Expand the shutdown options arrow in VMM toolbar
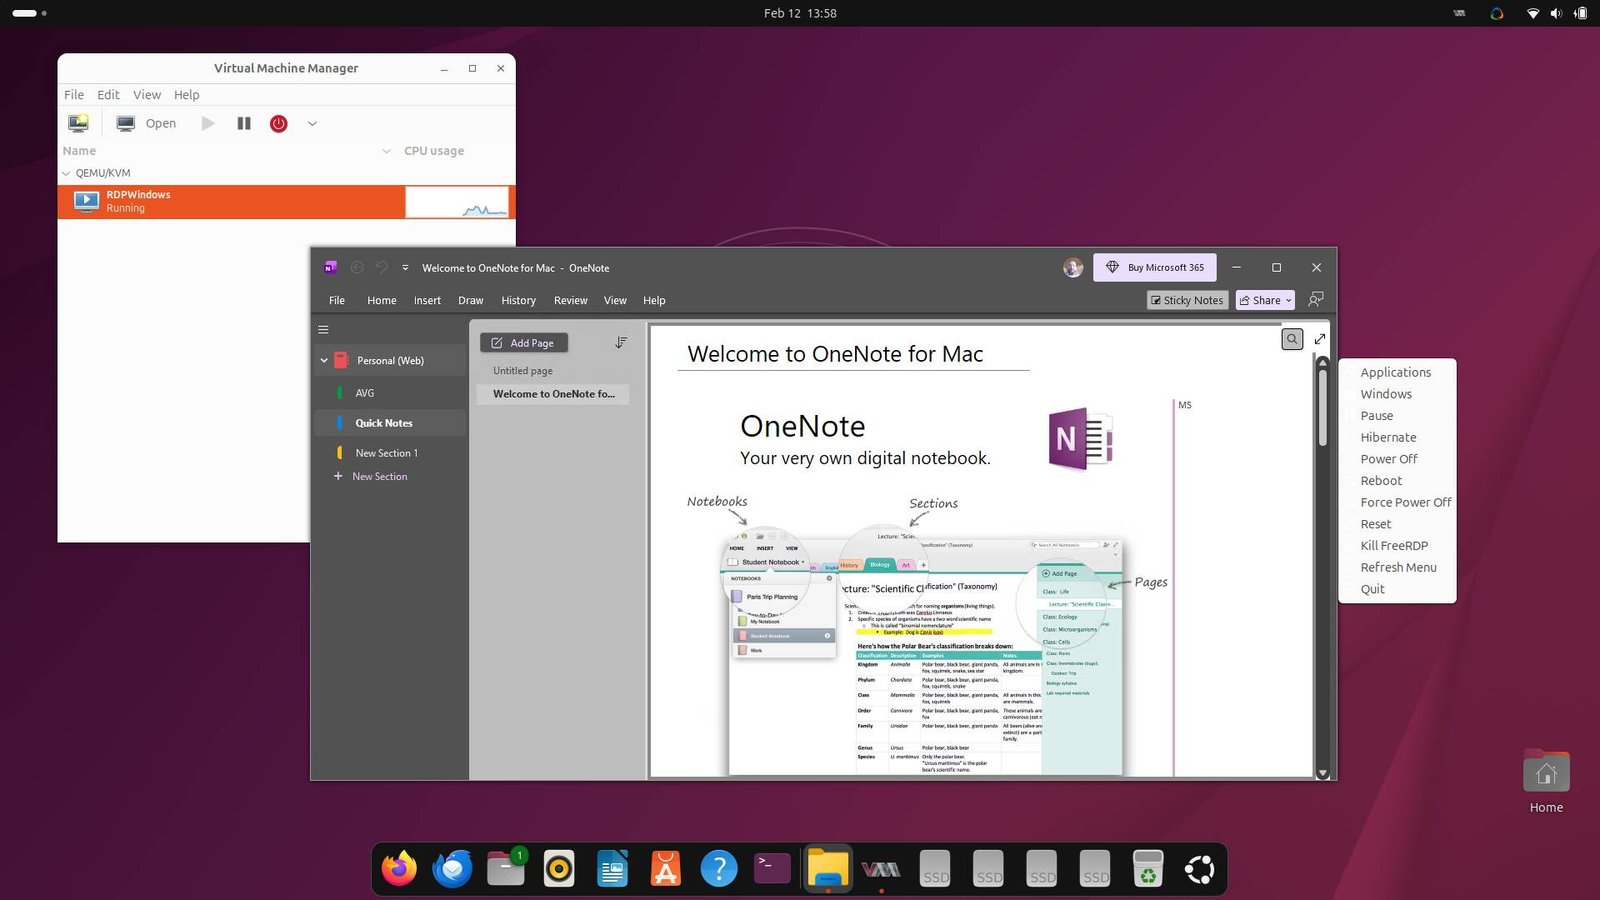 pyautogui.click(x=312, y=122)
